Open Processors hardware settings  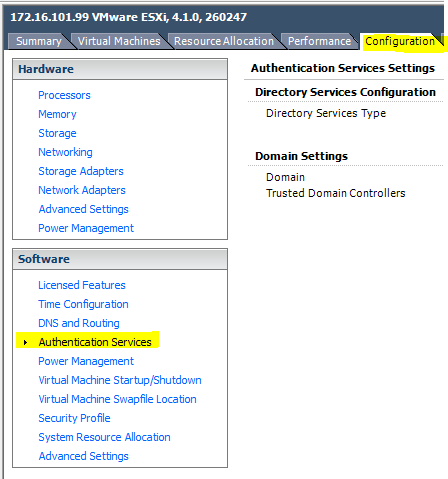(64, 95)
